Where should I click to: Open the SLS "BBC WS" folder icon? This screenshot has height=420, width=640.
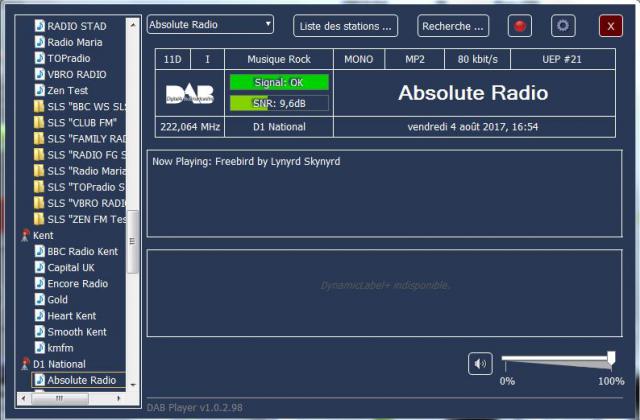tap(39, 107)
